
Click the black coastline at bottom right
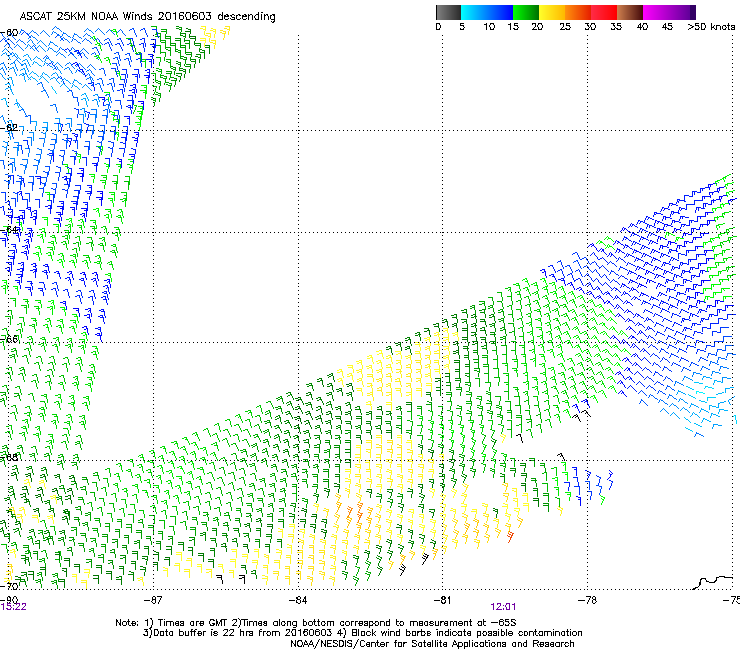pos(714,582)
